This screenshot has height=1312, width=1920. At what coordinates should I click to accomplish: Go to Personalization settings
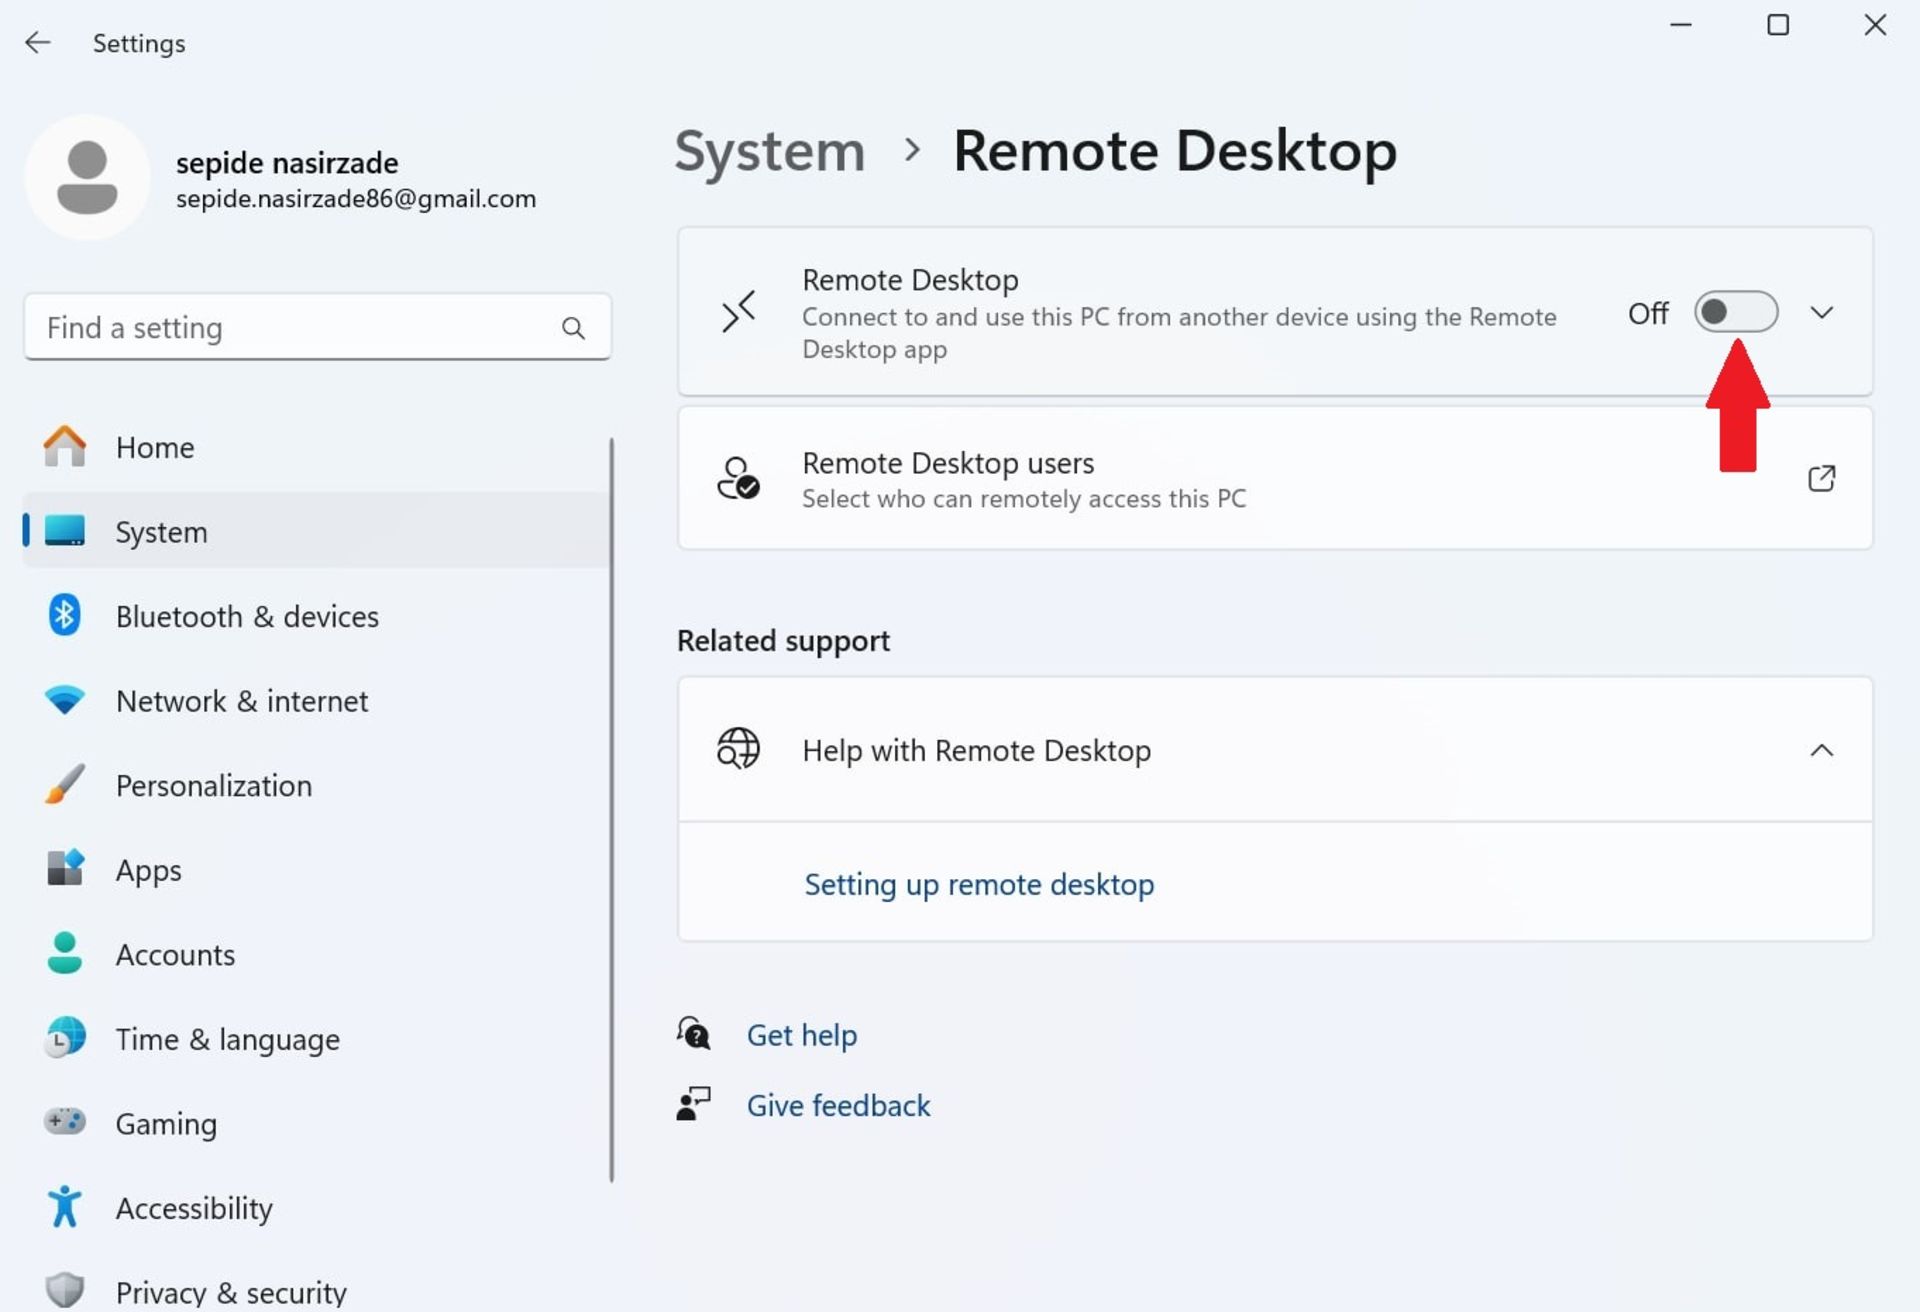pyautogui.click(x=316, y=785)
